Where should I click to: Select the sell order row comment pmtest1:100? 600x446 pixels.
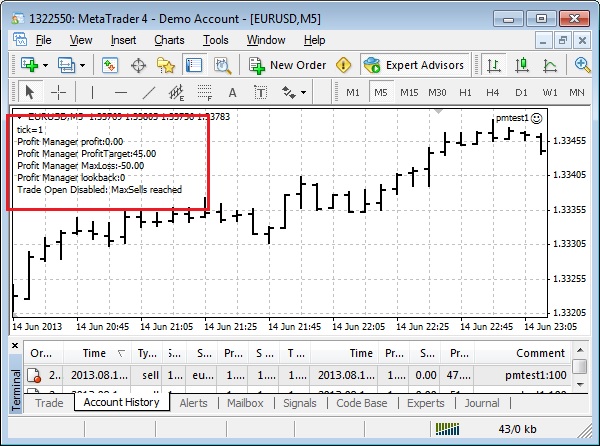pyautogui.click(x=535, y=375)
